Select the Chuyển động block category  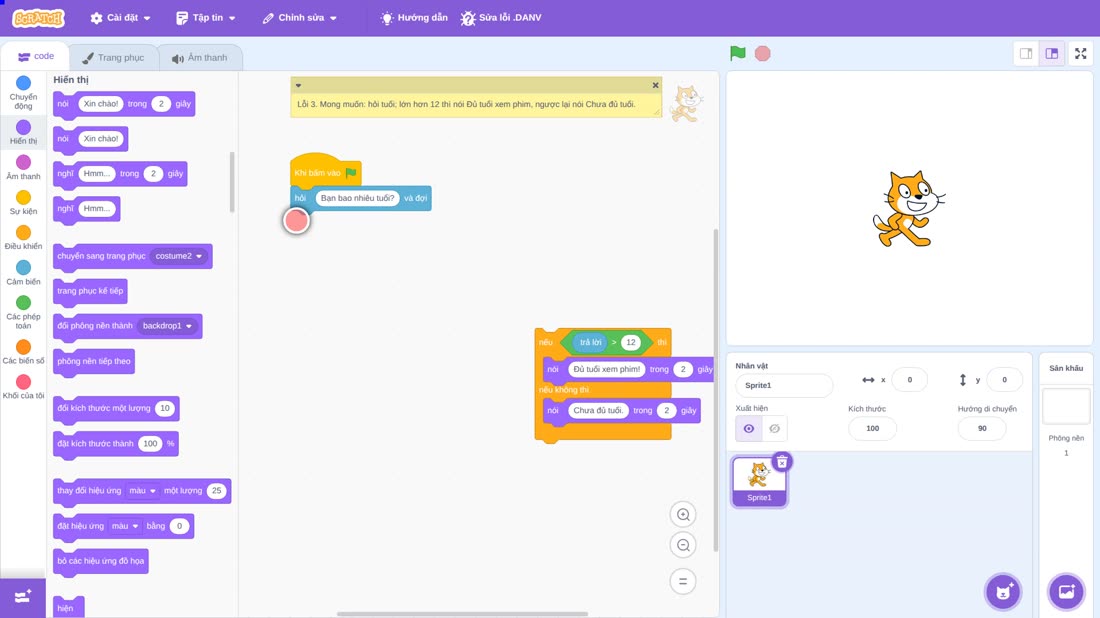point(23,93)
